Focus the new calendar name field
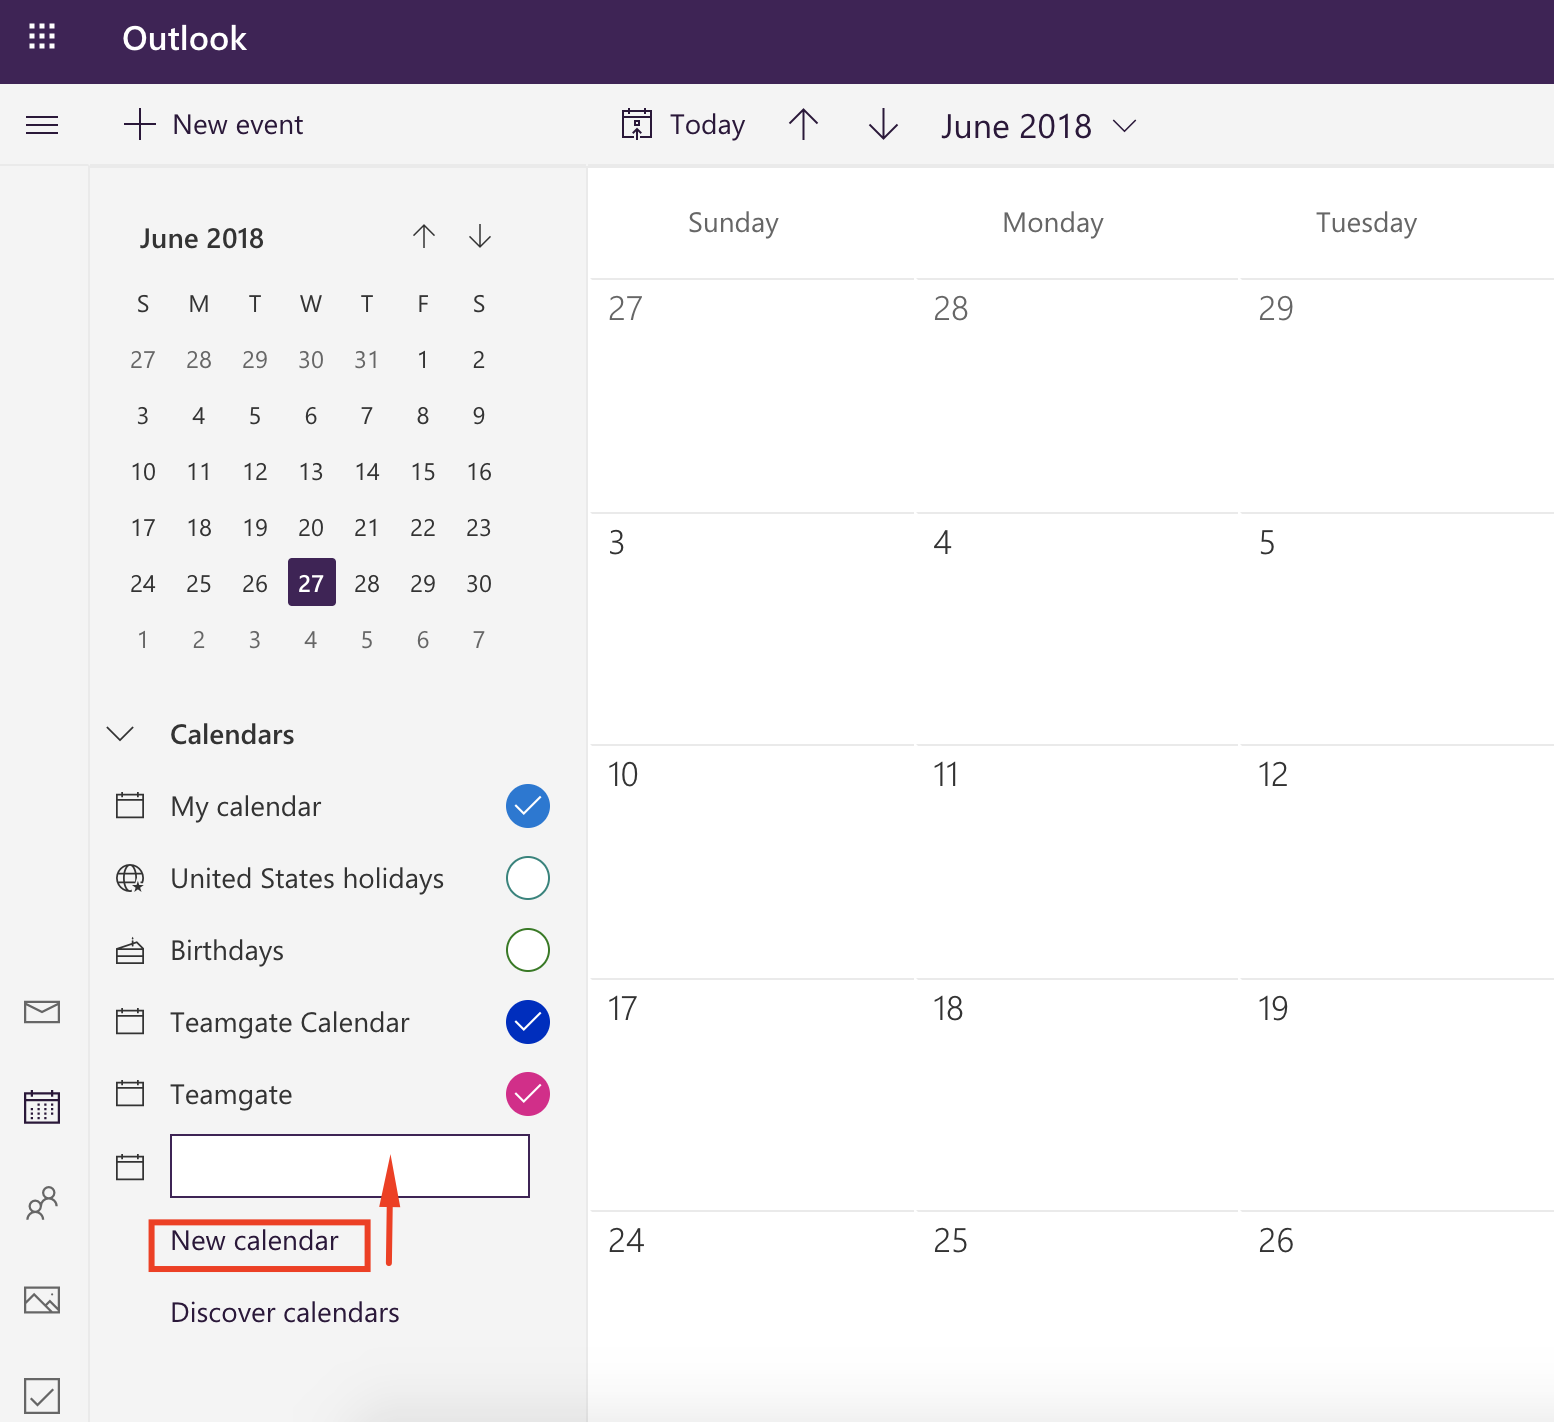This screenshot has width=1554, height=1422. tap(350, 1166)
